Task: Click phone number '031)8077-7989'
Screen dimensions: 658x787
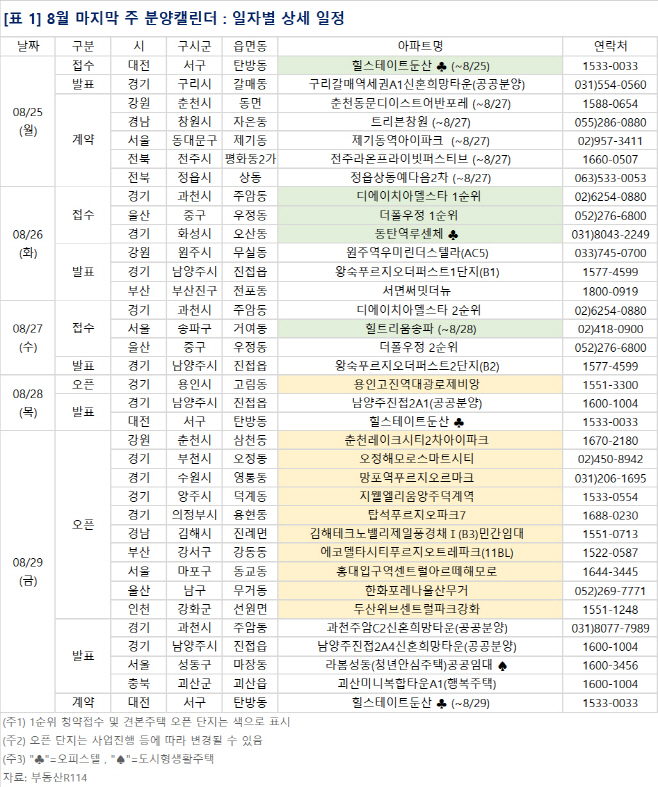Action: 610,628
